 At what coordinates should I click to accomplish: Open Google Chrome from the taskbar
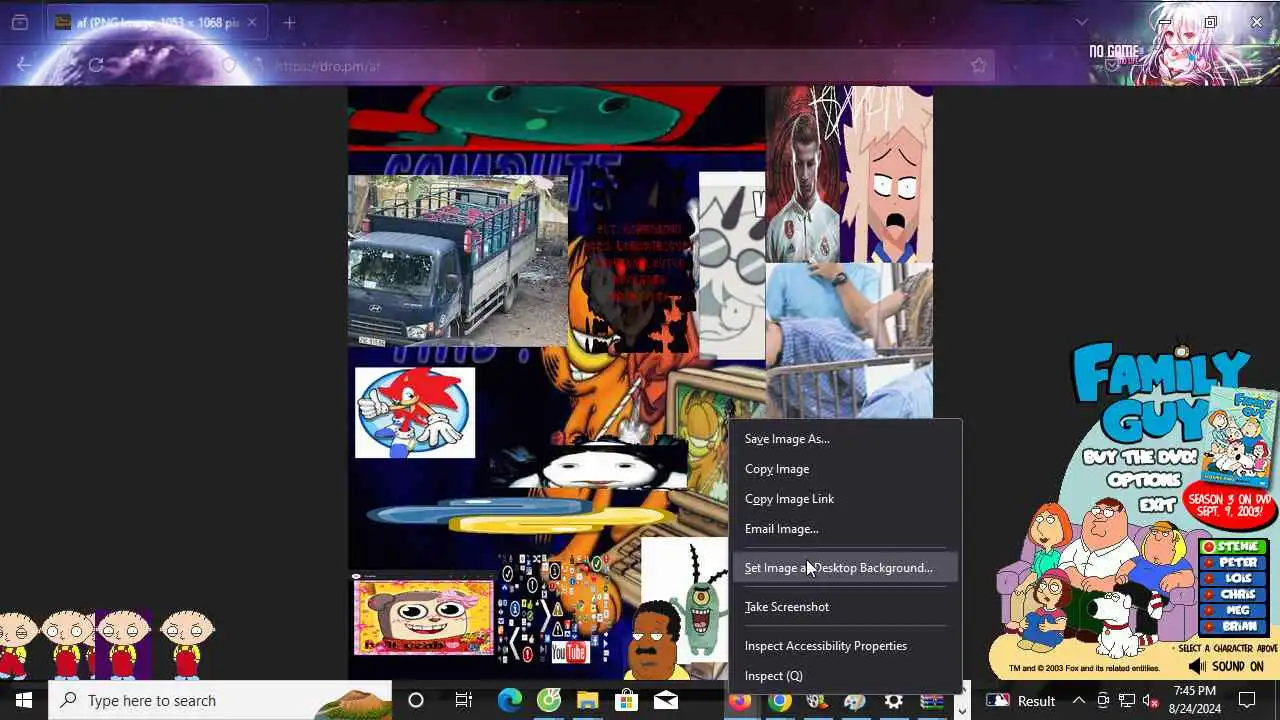pos(779,701)
